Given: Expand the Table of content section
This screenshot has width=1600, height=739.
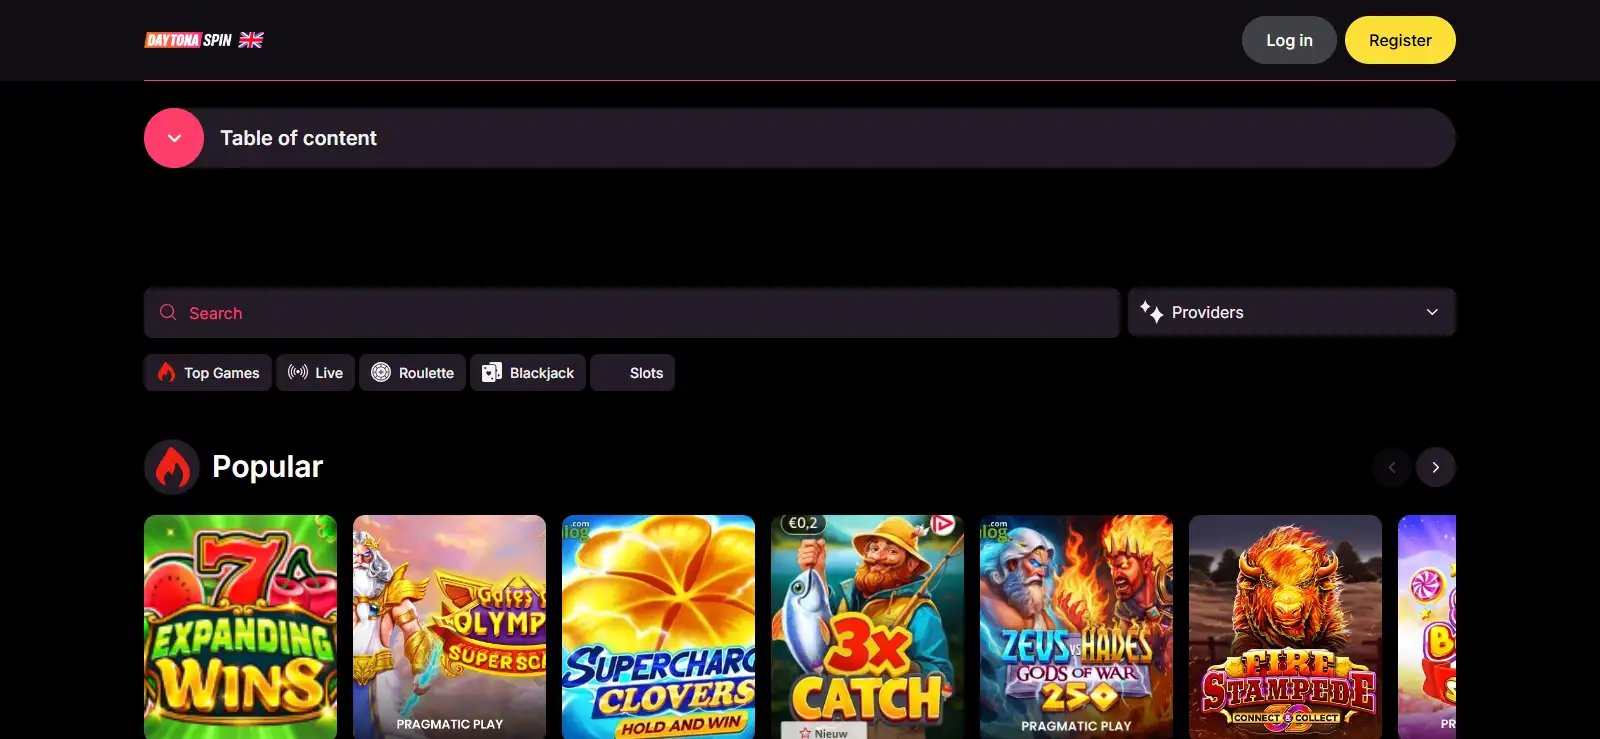Looking at the screenshot, I should point(174,138).
